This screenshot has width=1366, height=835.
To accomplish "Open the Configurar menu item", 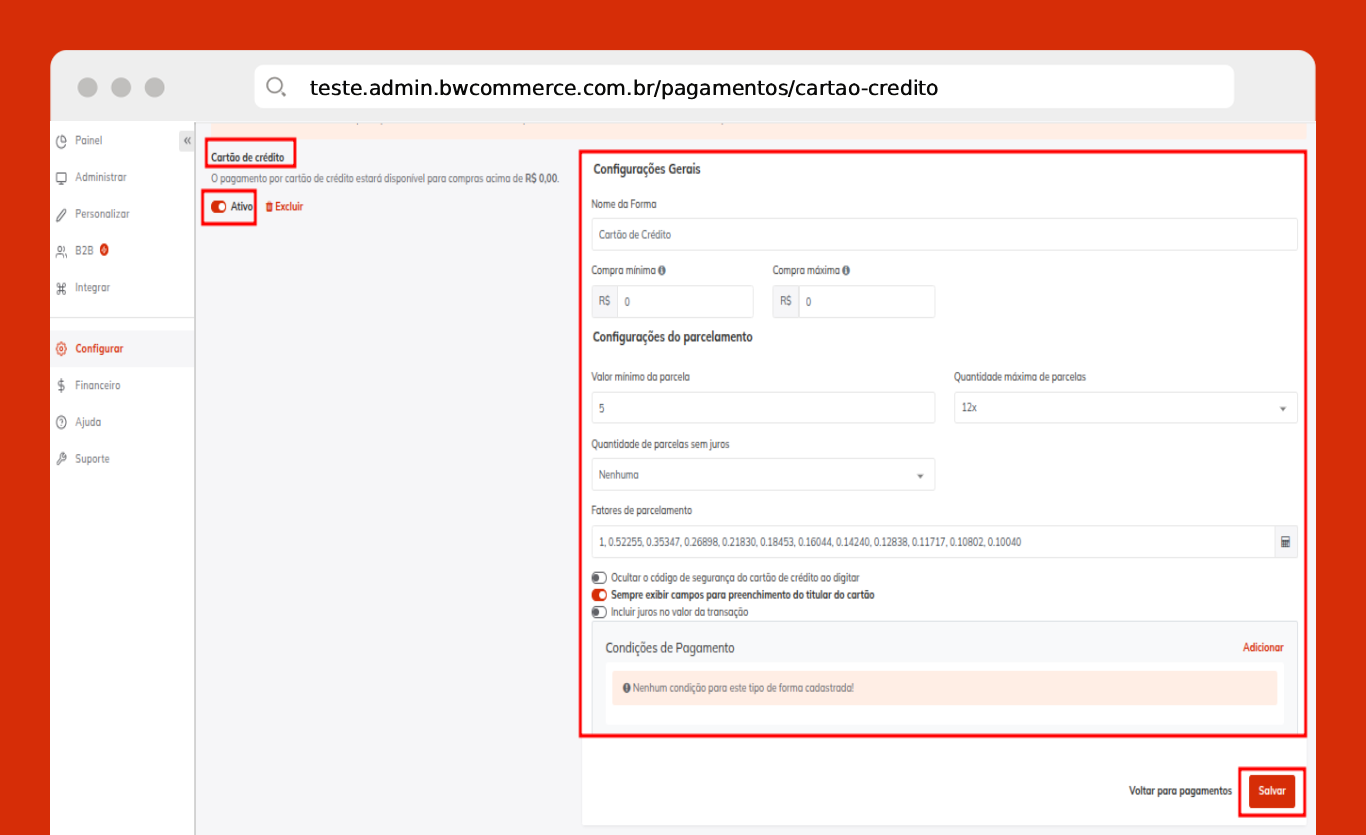I will pos(99,349).
